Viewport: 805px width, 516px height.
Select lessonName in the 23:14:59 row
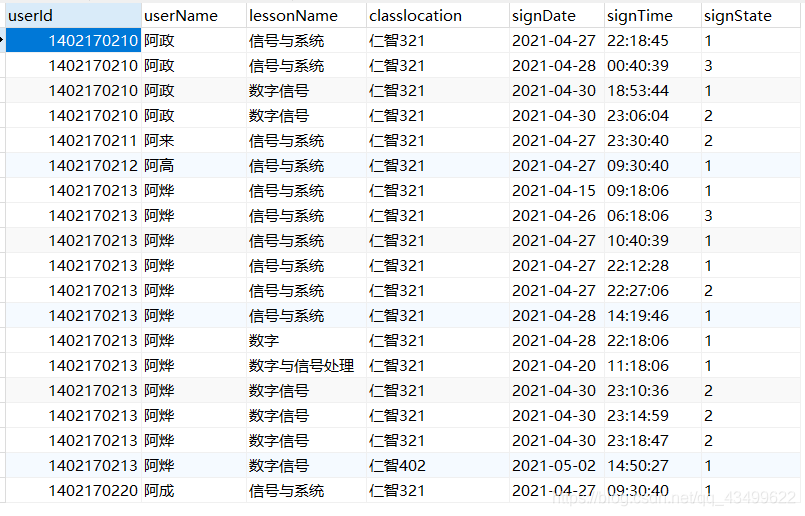(306, 415)
